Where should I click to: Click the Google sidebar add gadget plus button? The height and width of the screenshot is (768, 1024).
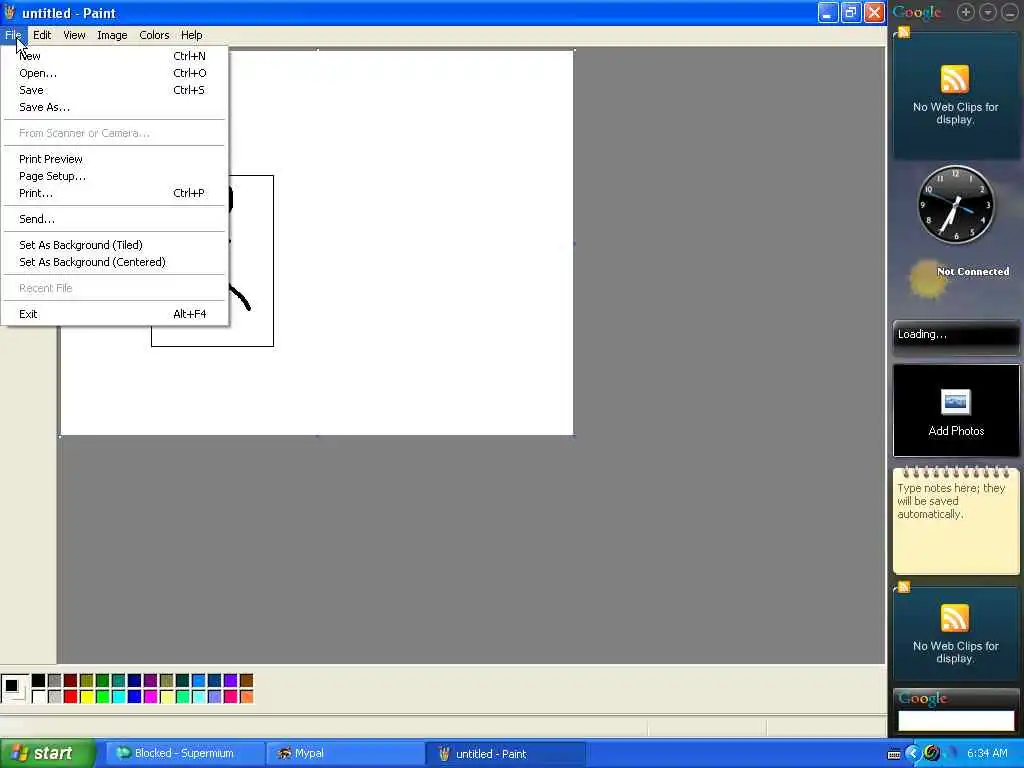click(x=966, y=12)
